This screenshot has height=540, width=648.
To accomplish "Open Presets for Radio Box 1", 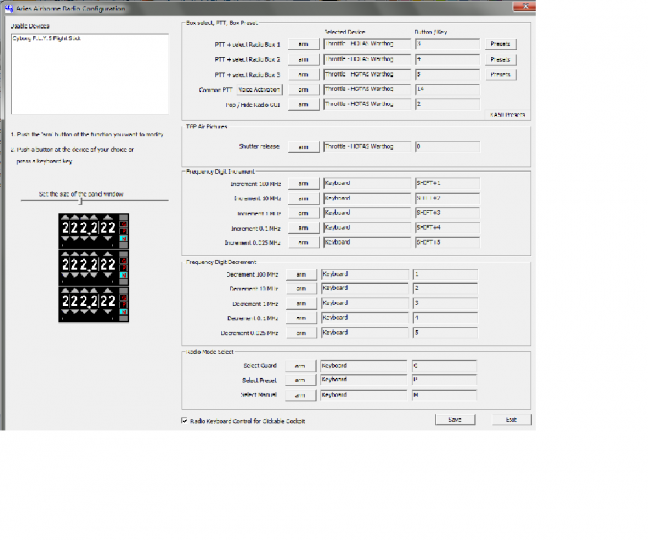I will (501, 45).
